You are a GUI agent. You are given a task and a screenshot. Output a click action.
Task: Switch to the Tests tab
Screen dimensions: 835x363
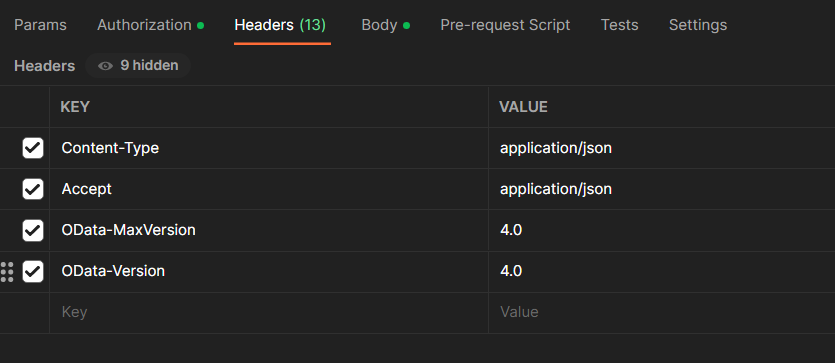[619, 25]
